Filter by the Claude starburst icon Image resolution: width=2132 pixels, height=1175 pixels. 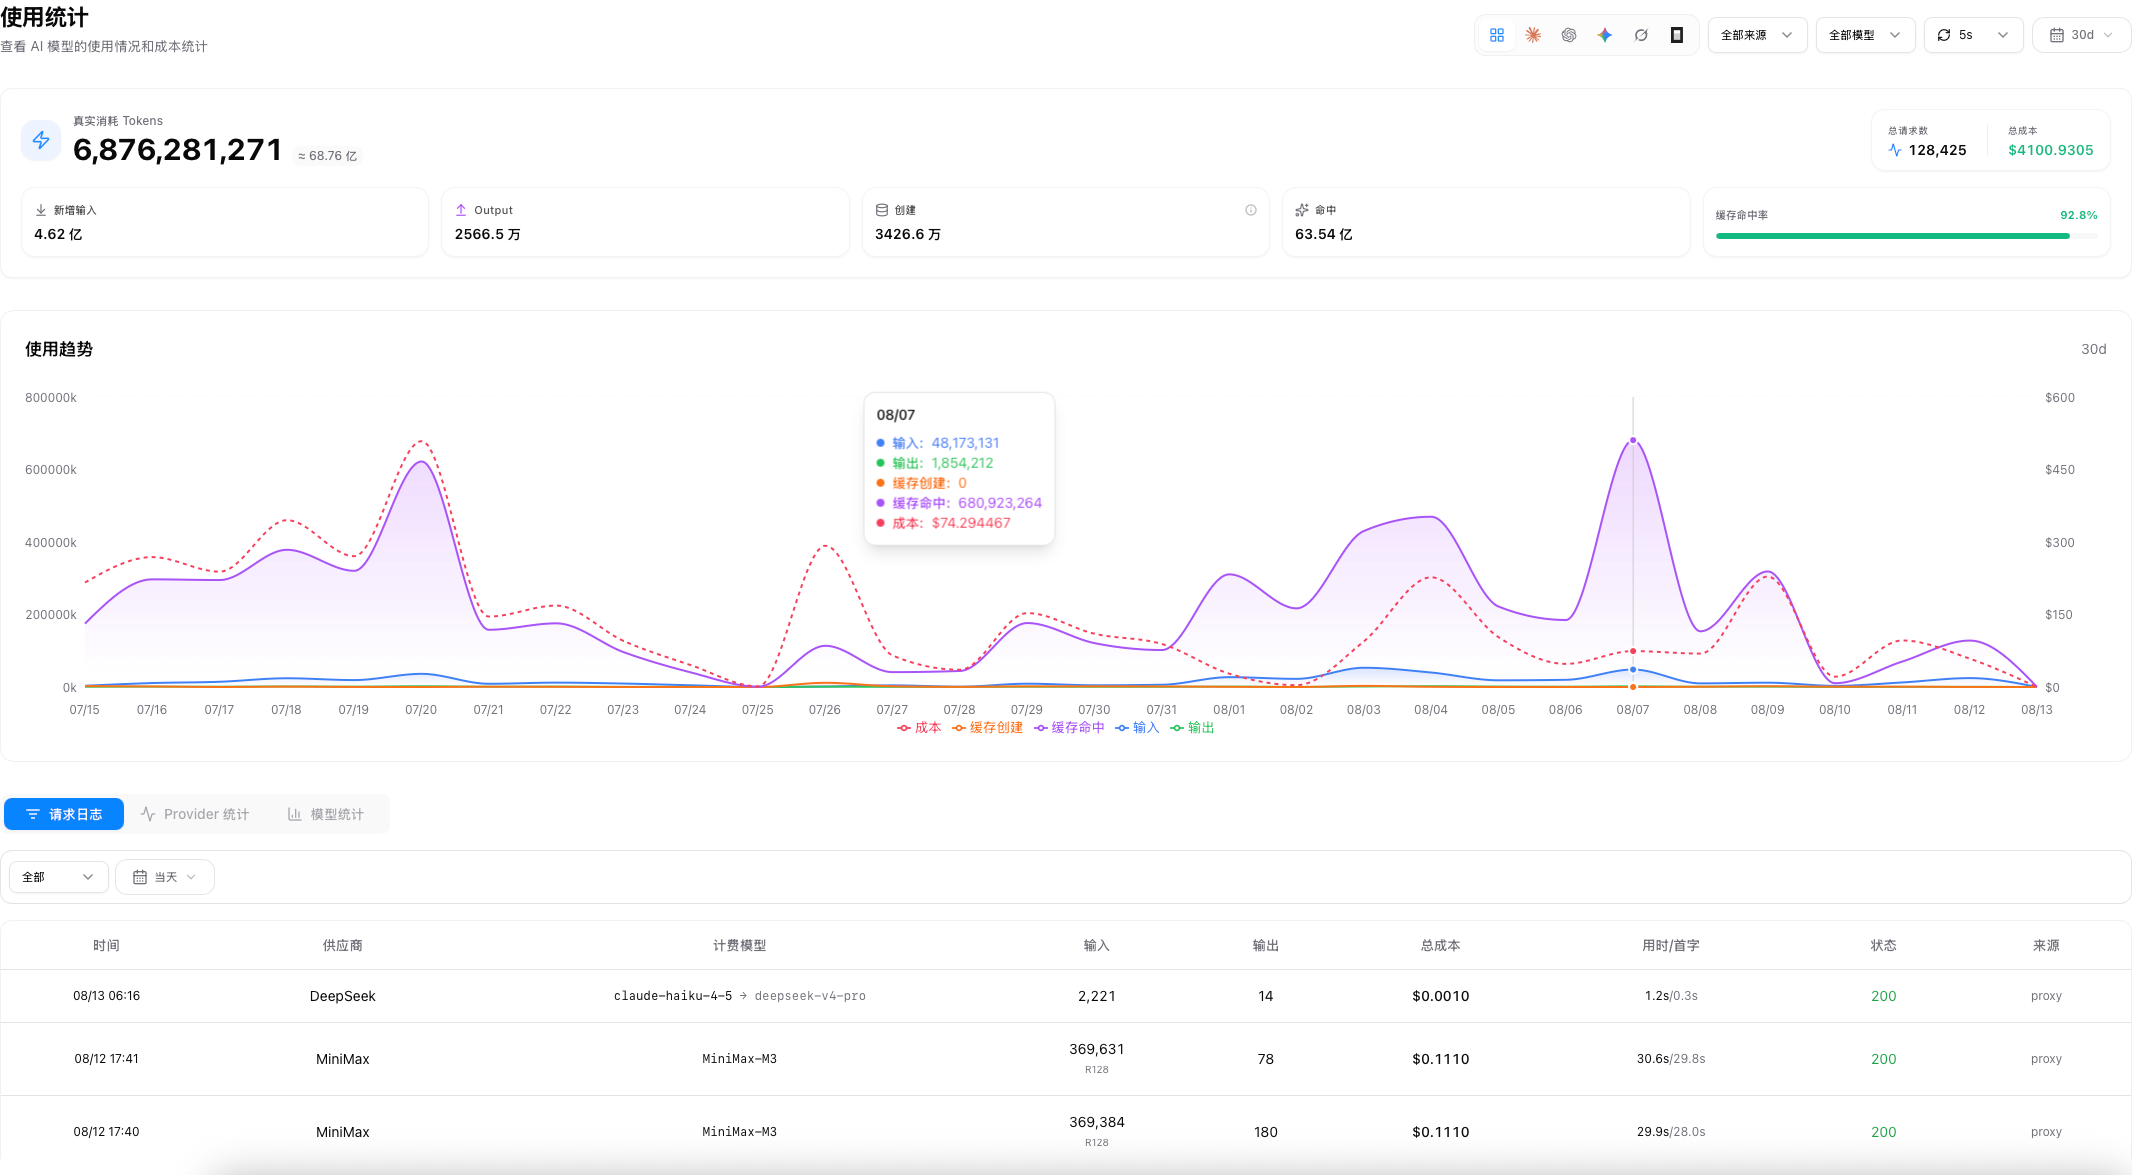1532,35
